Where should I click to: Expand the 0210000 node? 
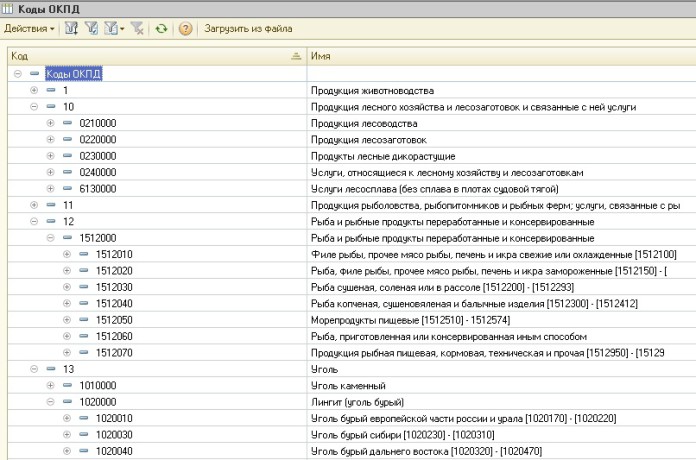[50, 123]
